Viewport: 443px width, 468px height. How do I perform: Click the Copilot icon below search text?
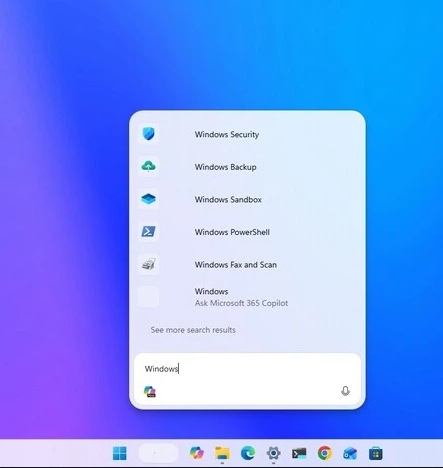[x=150, y=391]
